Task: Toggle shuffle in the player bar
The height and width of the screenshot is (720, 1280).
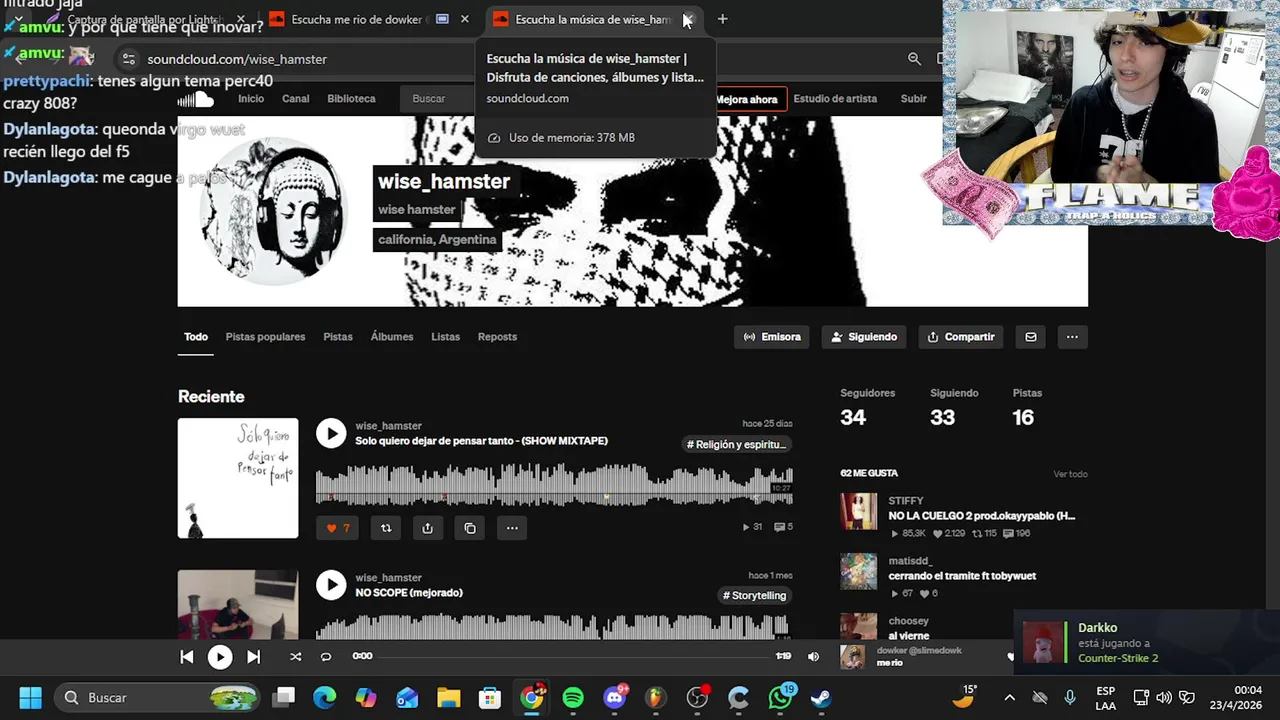Action: click(295, 657)
